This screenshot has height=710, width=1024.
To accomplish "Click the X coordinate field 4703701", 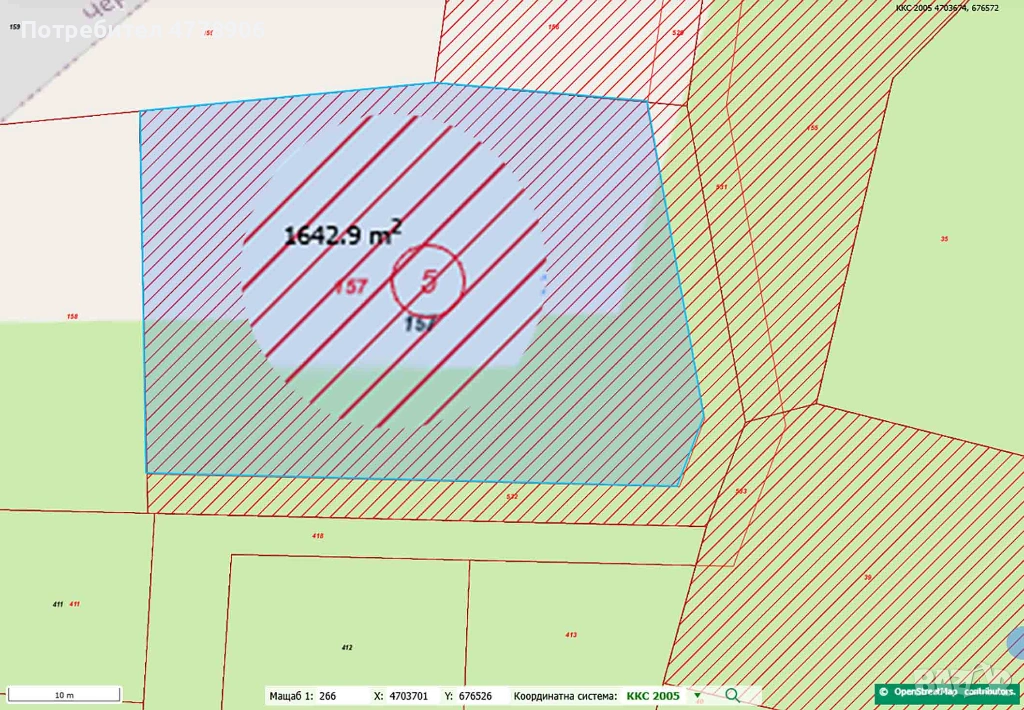I will coord(408,696).
